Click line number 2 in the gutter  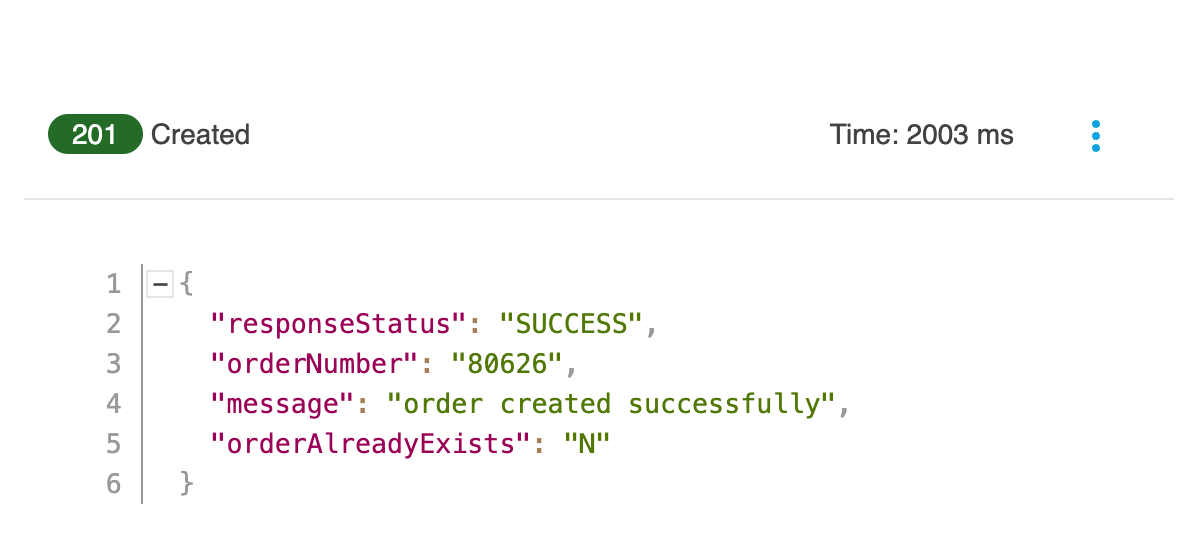114,324
